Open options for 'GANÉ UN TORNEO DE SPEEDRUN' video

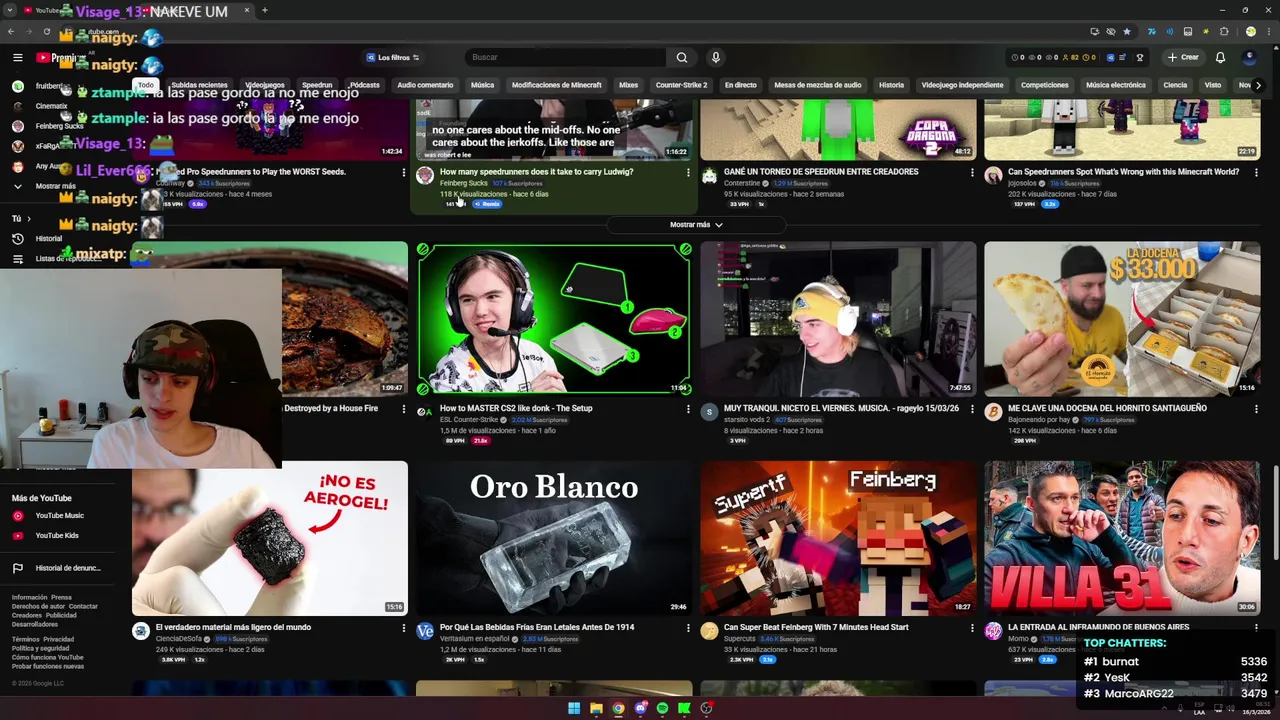(972, 173)
